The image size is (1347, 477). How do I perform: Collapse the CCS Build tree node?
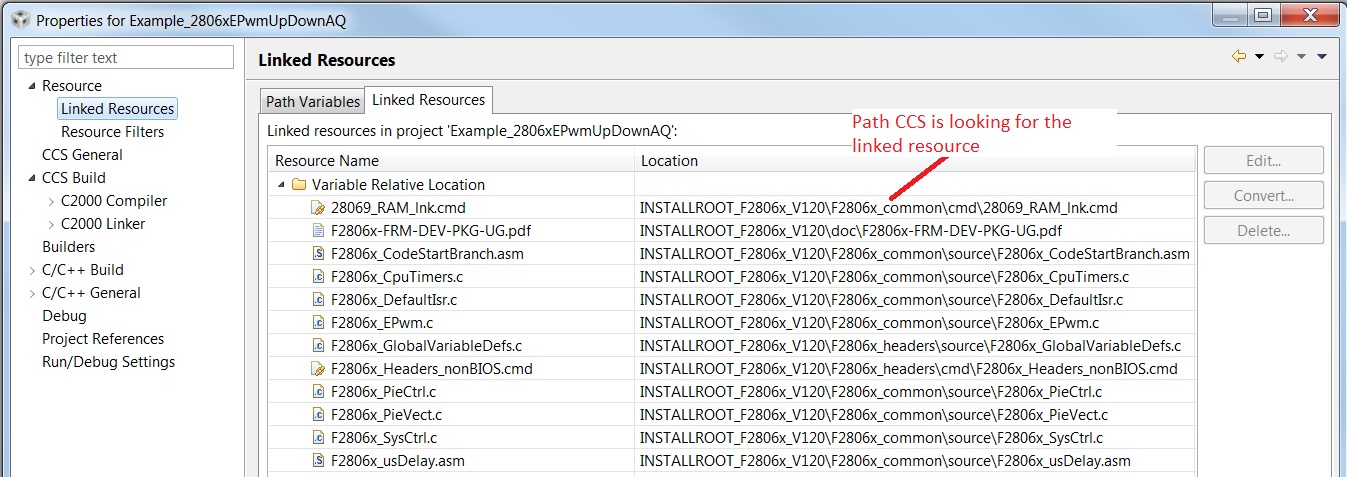[x=32, y=178]
